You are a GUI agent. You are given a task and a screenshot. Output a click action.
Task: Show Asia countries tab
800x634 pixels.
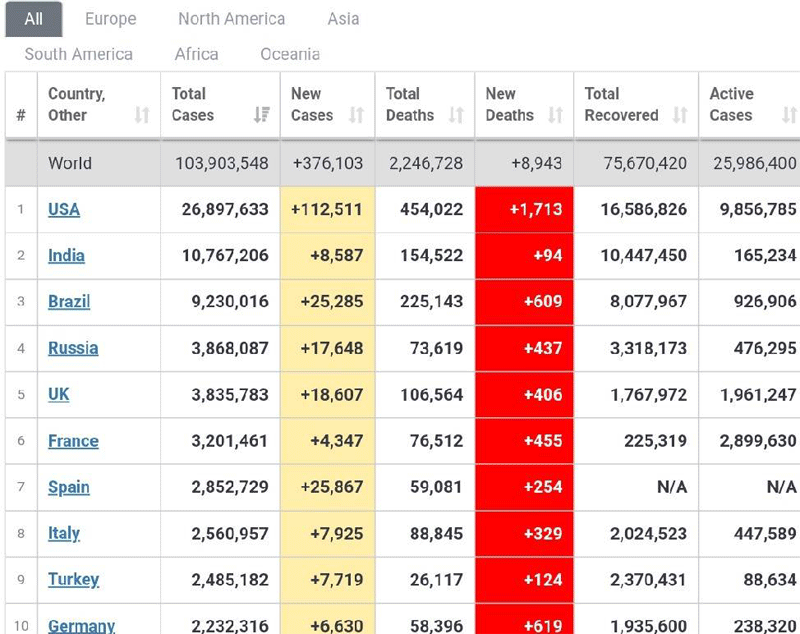(x=343, y=19)
